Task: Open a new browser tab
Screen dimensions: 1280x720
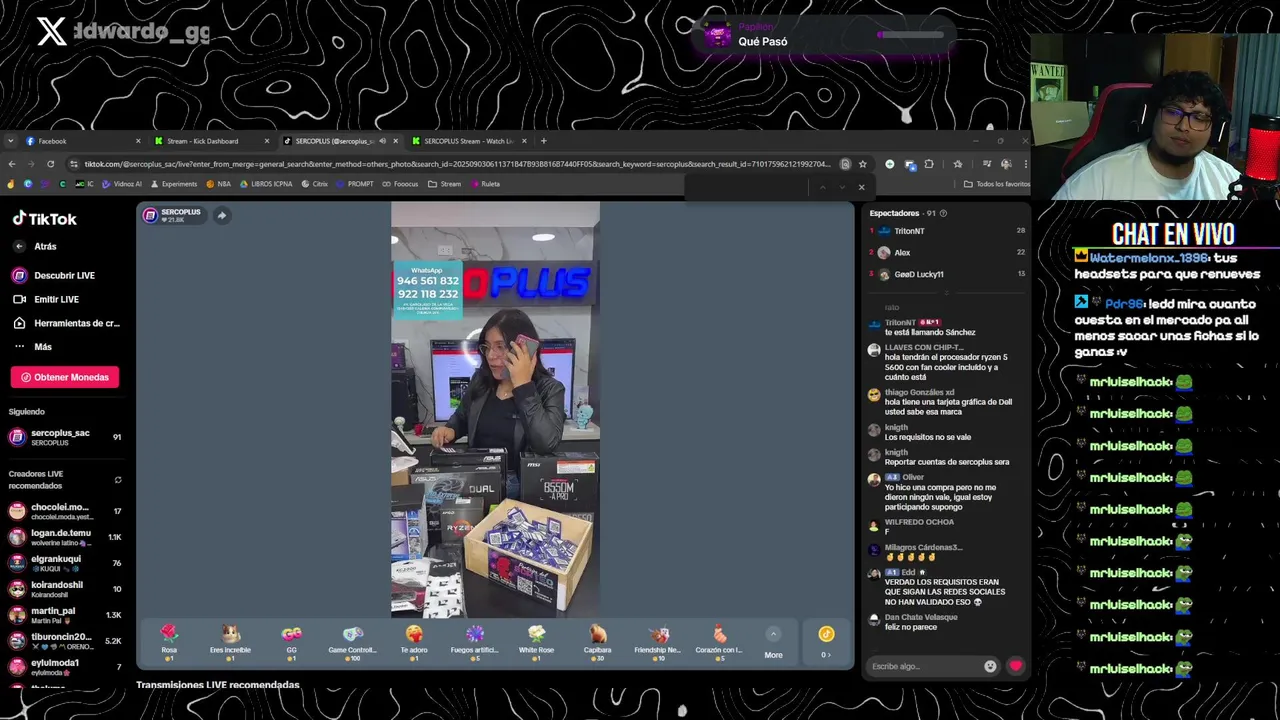Action: point(544,141)
